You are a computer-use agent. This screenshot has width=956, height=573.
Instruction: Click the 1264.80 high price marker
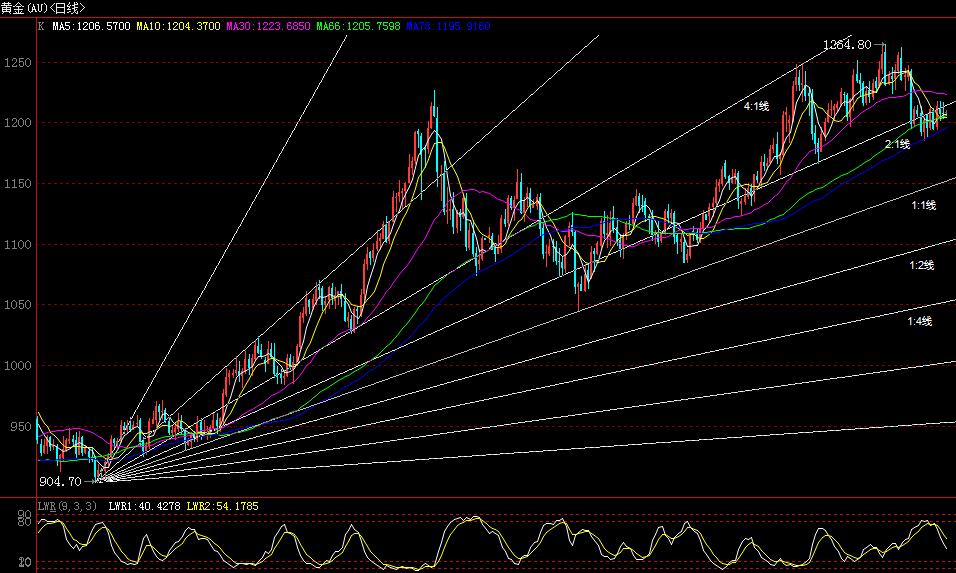pos(847,45)
